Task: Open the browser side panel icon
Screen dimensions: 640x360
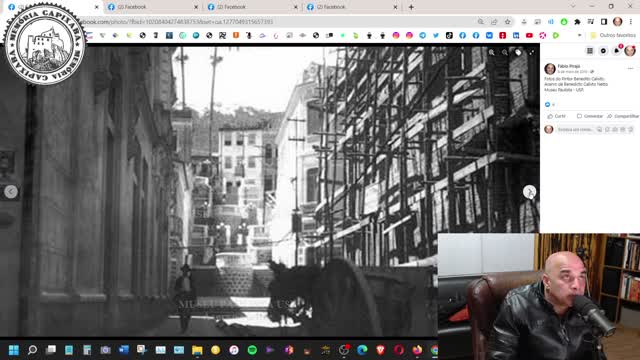Action: pyautogui.click(x=604, y=22)
